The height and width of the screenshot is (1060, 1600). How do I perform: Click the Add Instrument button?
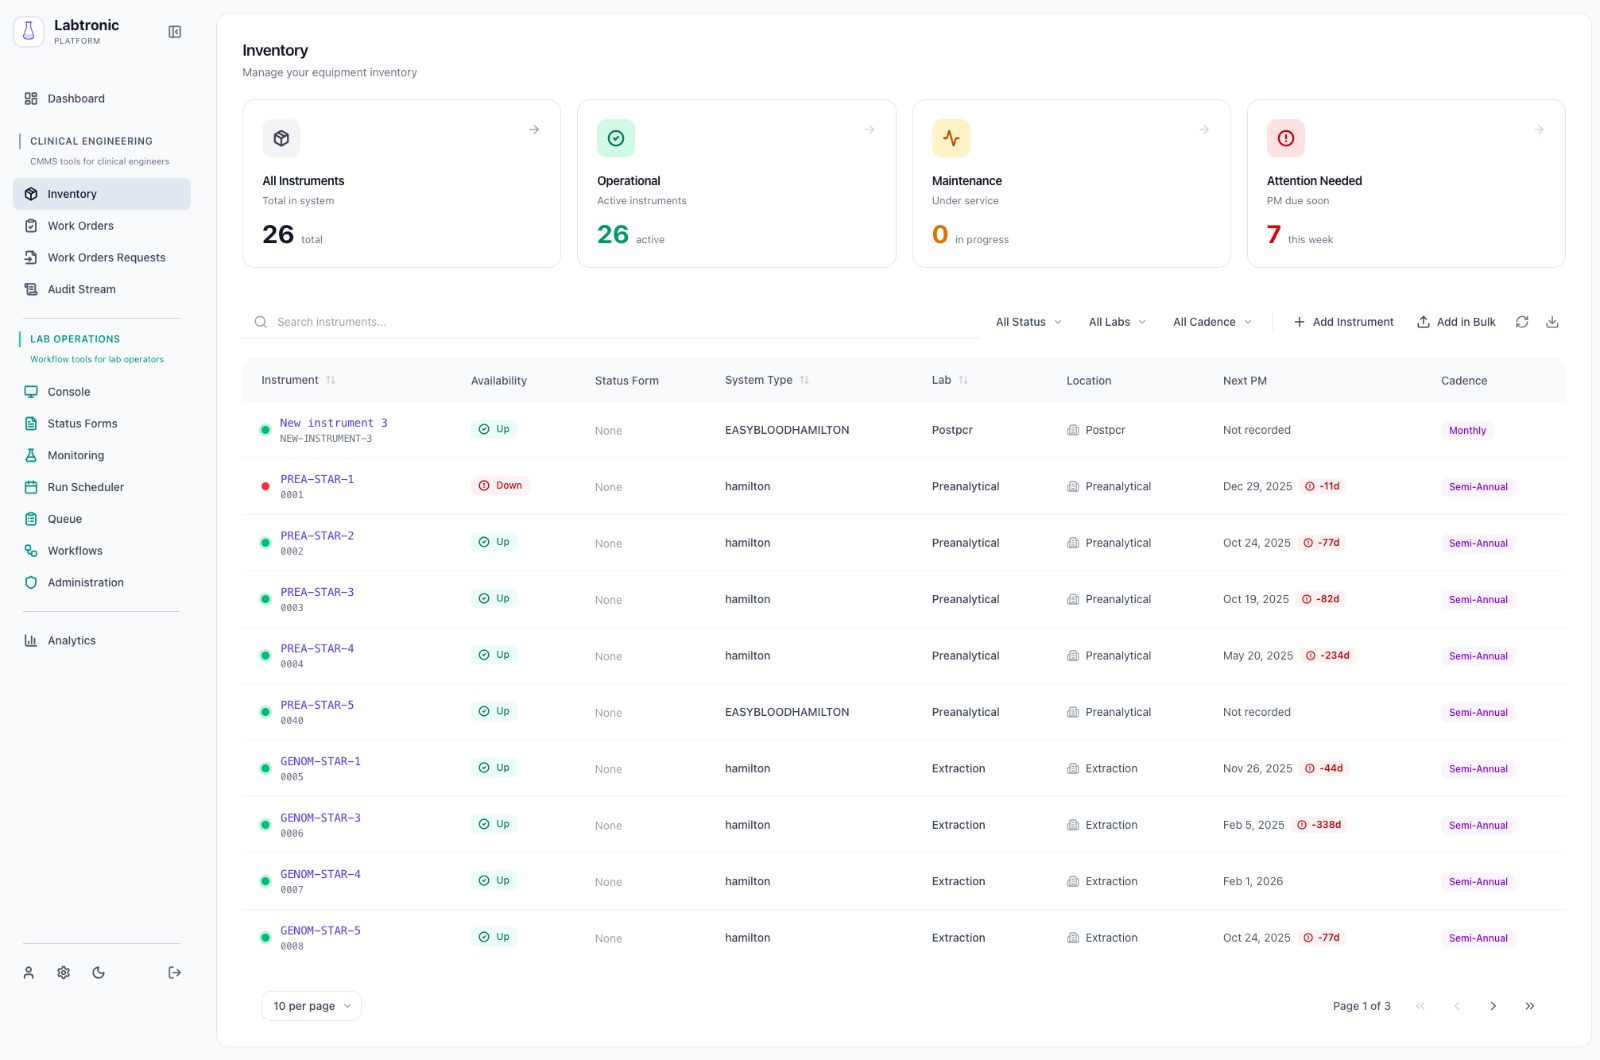click(x=1343, y=322)
